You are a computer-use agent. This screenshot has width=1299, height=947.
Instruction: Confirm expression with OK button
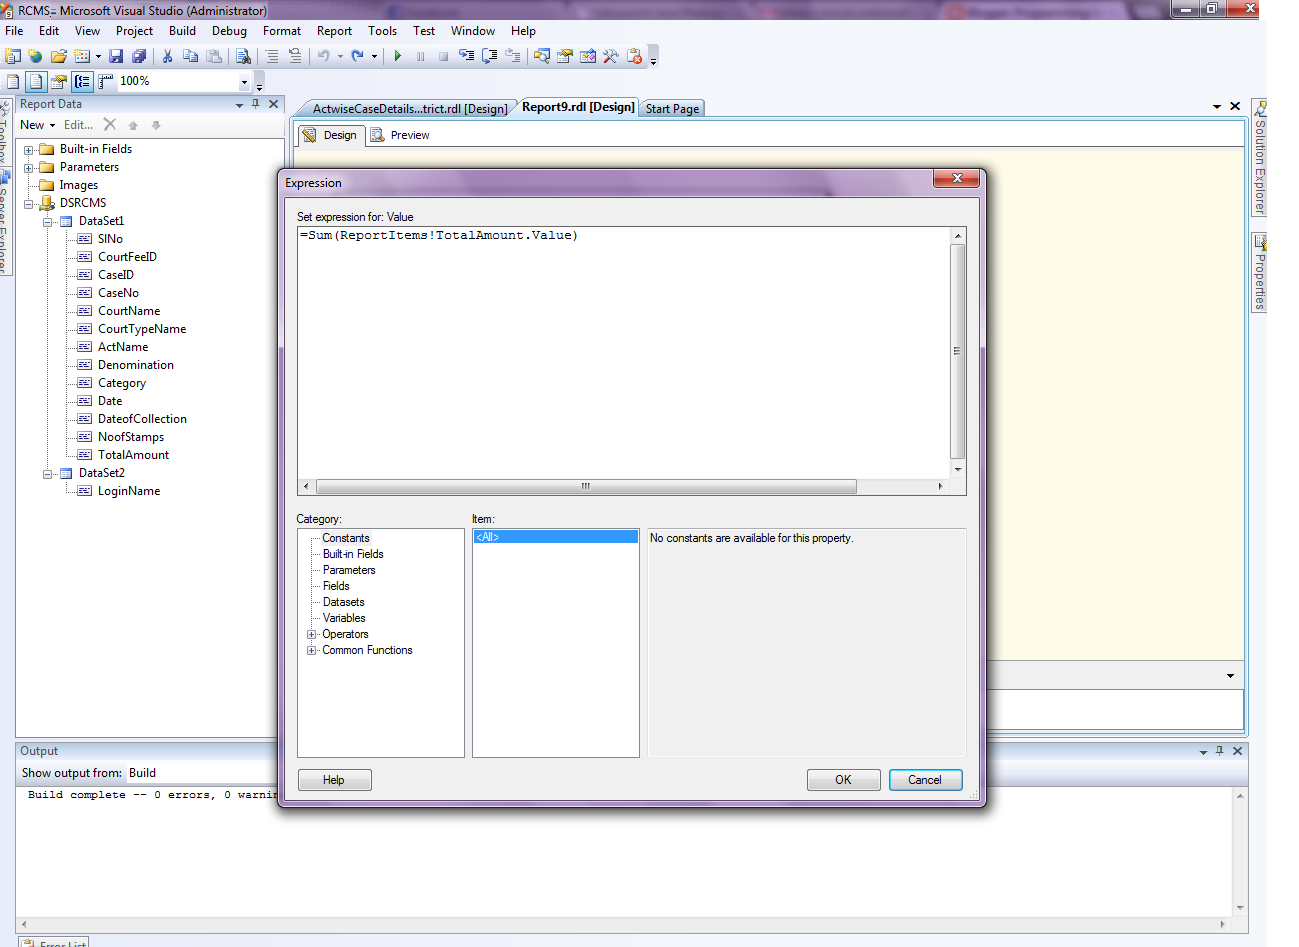coord(843,780)
